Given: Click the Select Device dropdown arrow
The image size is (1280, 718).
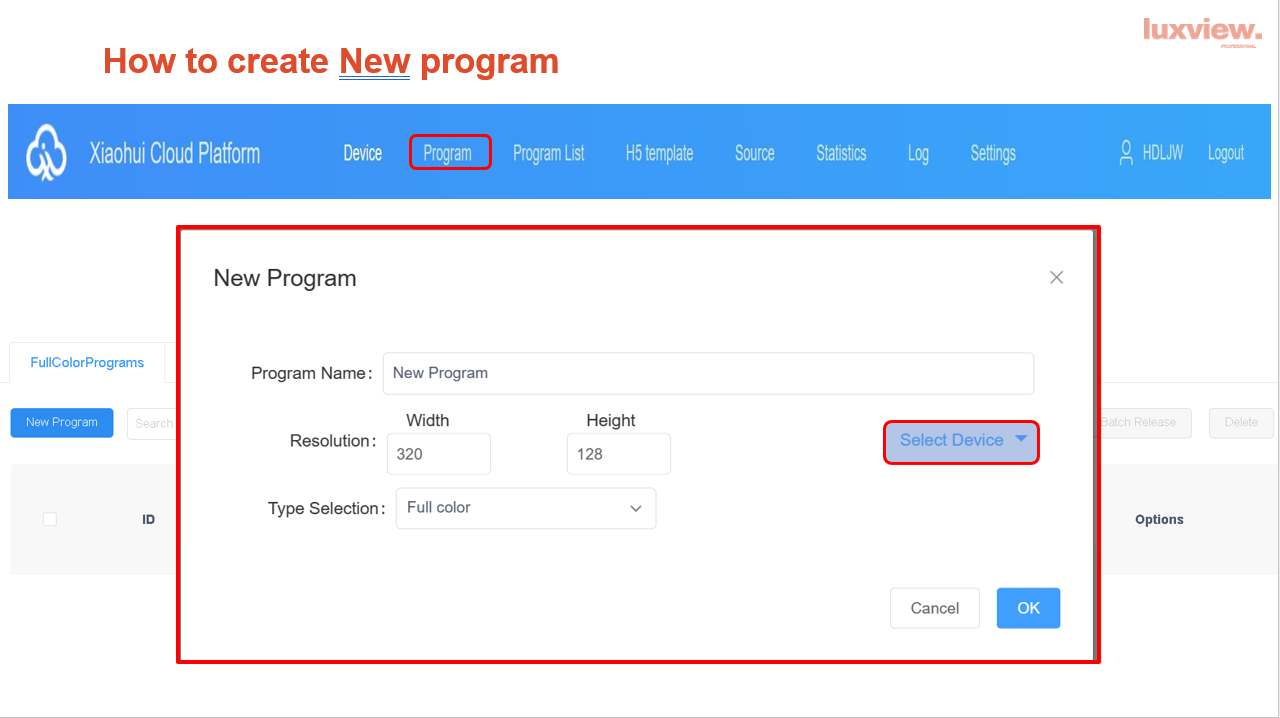Looking at the screenshot, I should click(x=1021, y=439).
